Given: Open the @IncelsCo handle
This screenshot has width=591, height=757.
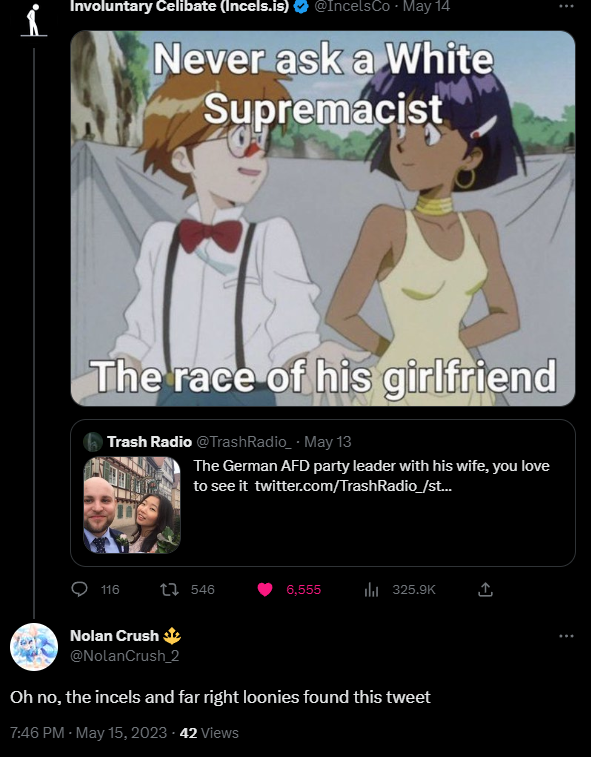Looking at the screenshot, I should [x=352, y=7].
